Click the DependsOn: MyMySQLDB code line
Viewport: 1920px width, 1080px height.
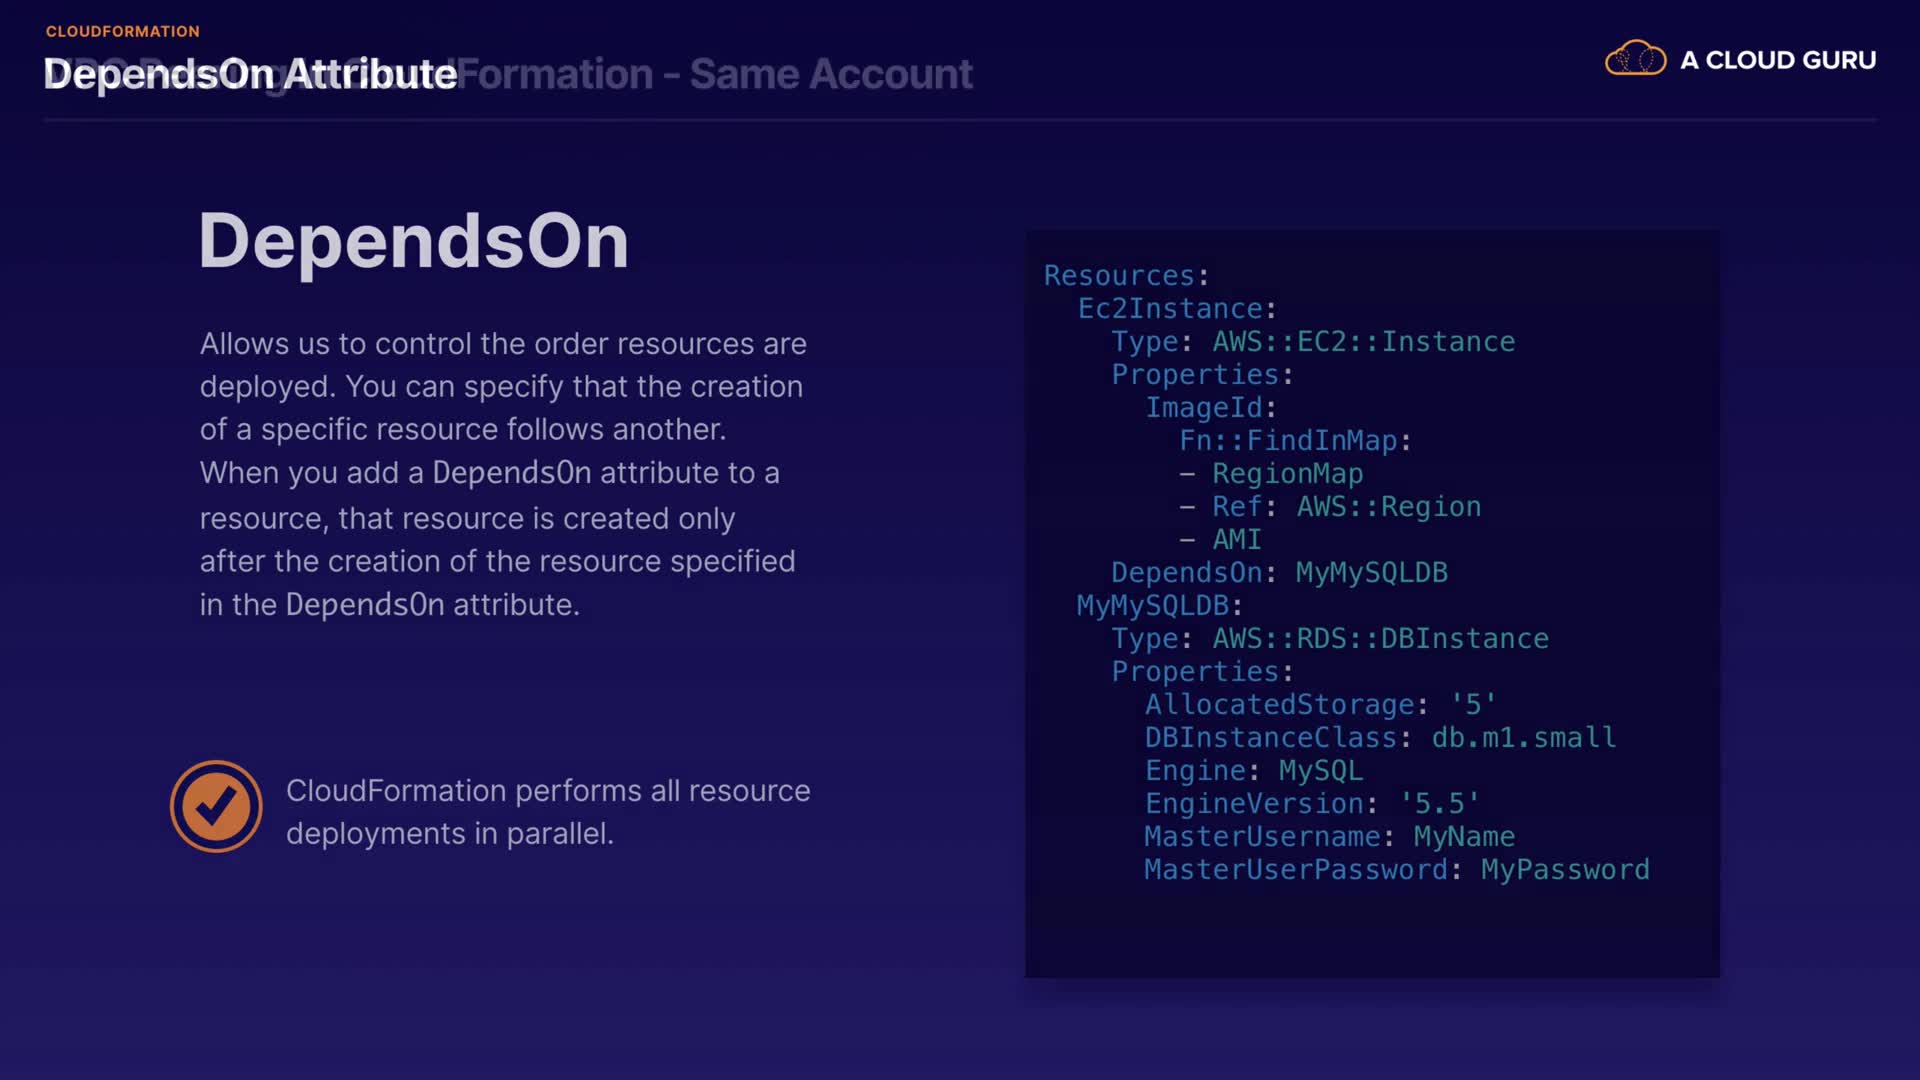pyautogui.click(x=1279, y=572)
